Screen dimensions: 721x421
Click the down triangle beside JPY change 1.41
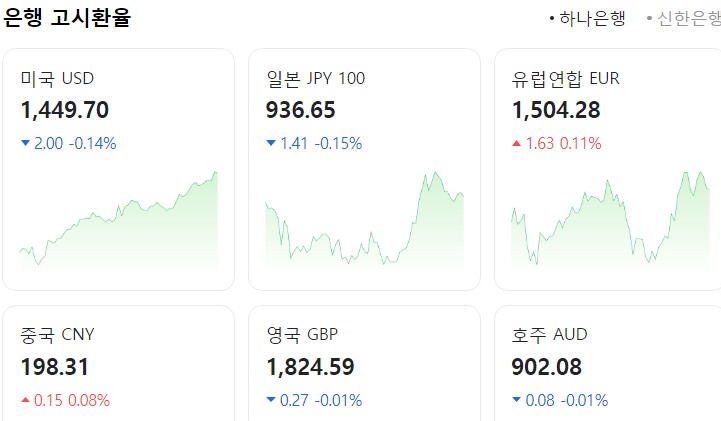[x=271, y=143]
